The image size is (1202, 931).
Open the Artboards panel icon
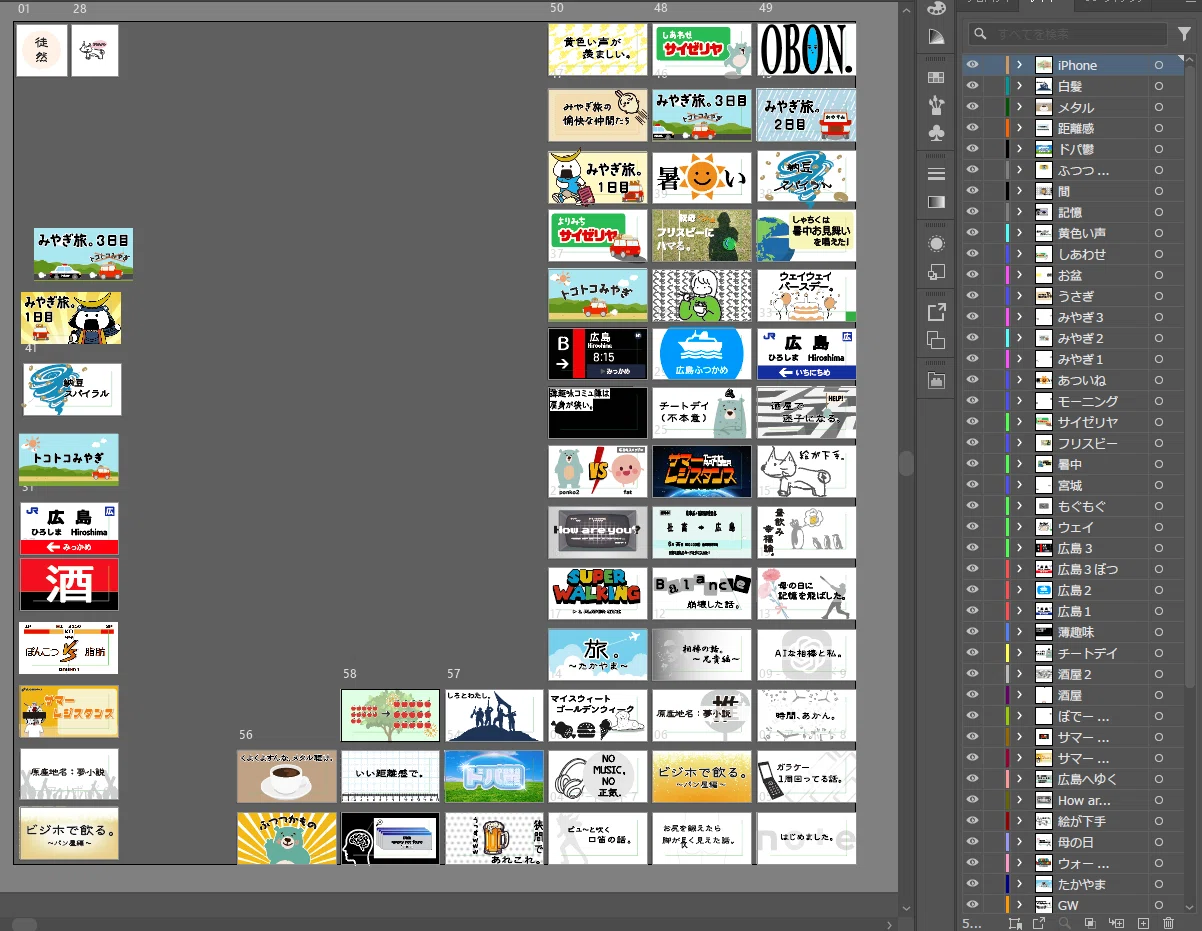click(x=936, y=340)
